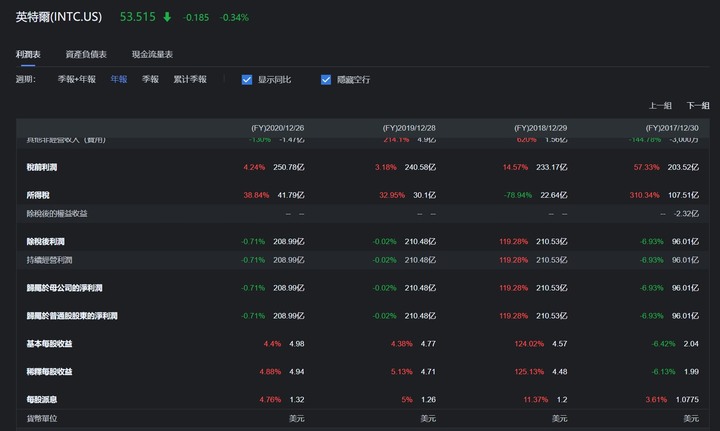Click the 下一組 button
The height and width of the screenshot is (431, 720).
pos(697,105)
